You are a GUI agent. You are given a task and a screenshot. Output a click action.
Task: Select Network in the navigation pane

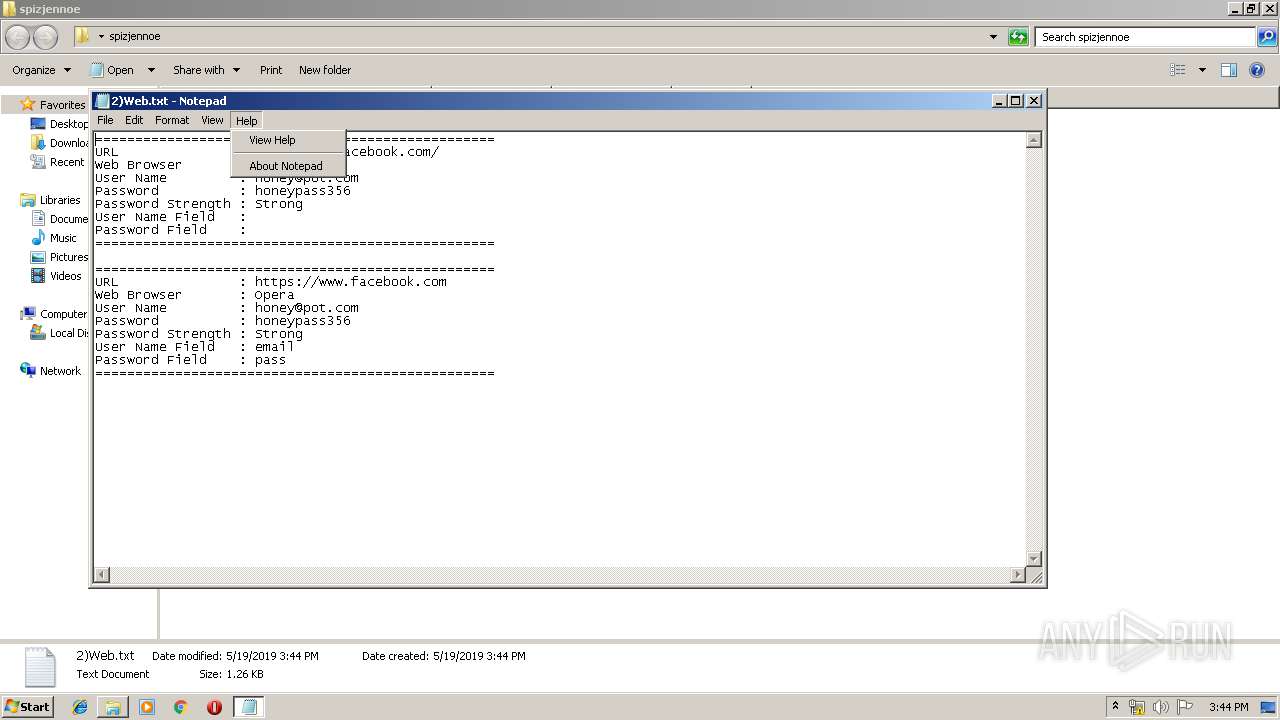50,371
